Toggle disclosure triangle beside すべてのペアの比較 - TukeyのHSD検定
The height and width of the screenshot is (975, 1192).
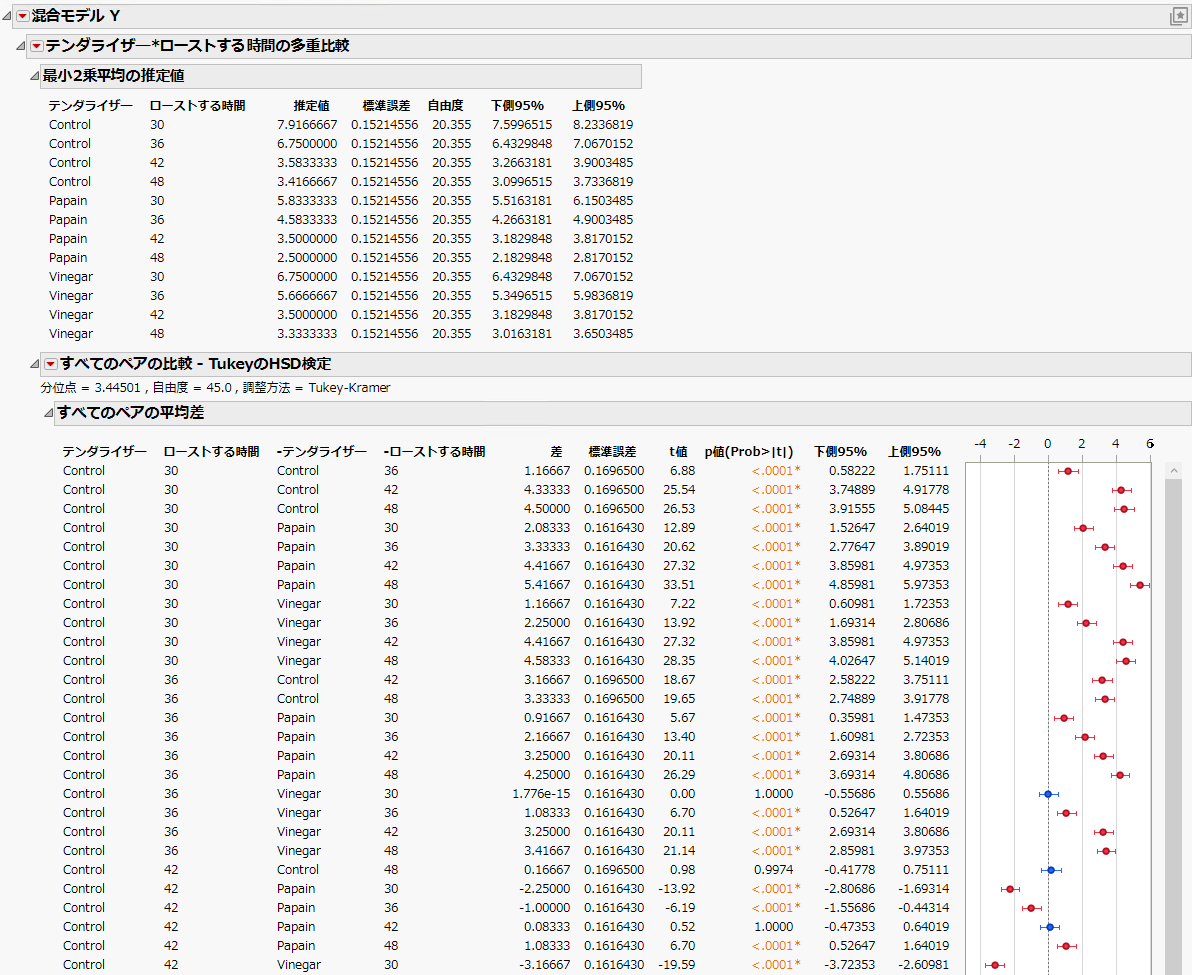(35, 364)
